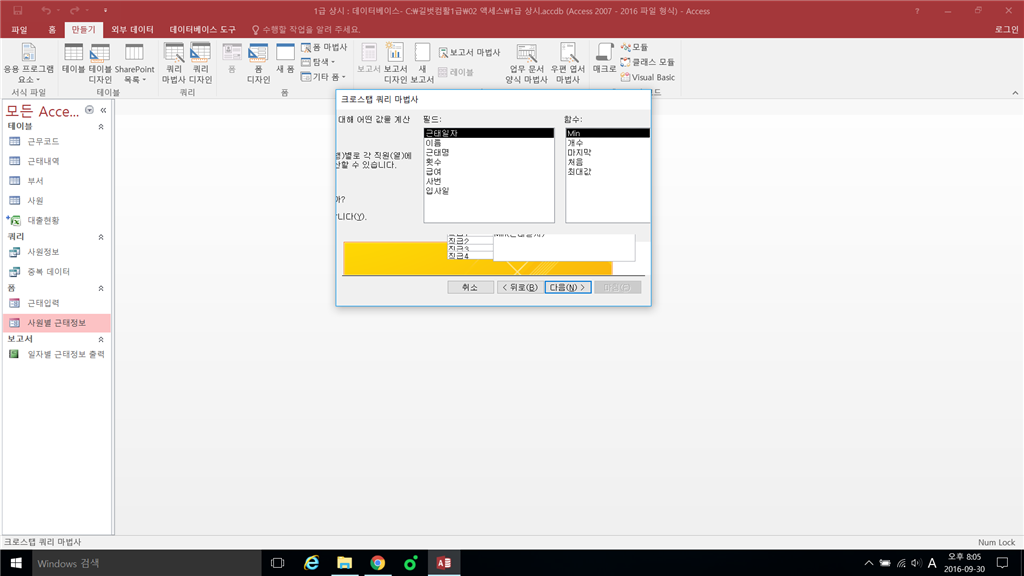
Task: Insert a 클래스 모듈
Action: pos(647,62)
